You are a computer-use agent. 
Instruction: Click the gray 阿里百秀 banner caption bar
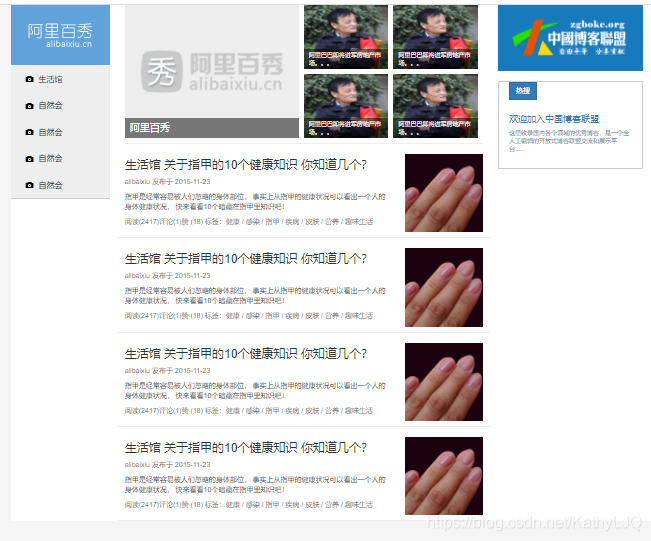pos(212,128)
